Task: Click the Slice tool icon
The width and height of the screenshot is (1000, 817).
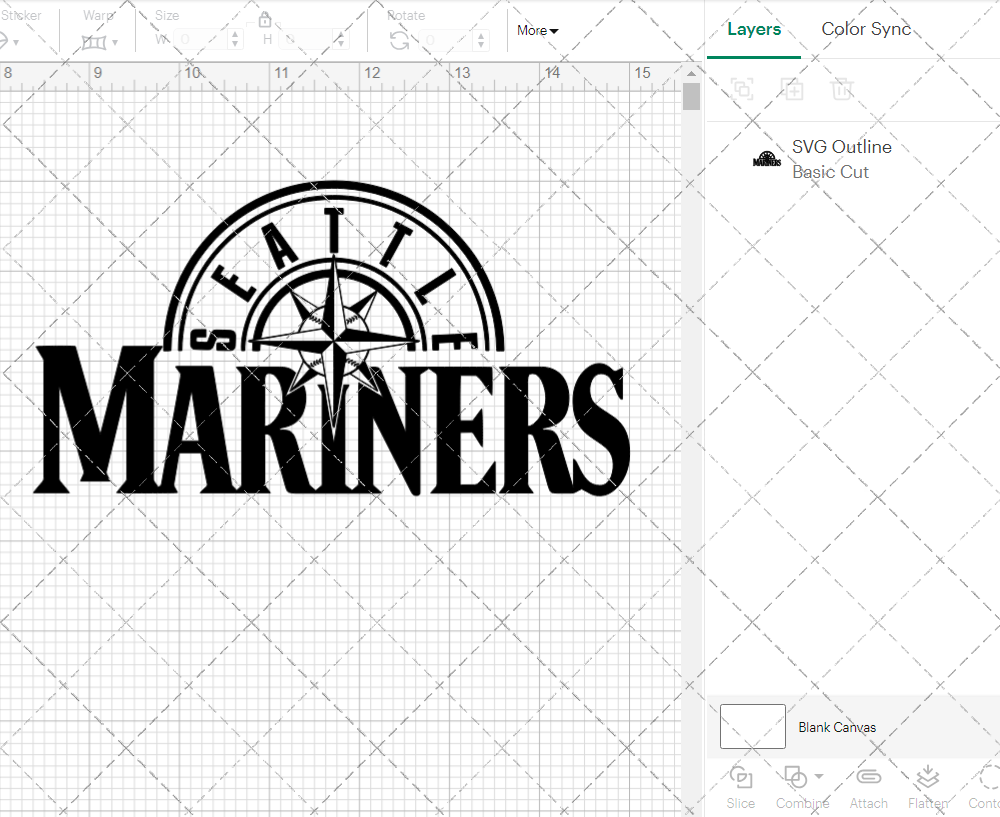Action: [x=741, y=778]
